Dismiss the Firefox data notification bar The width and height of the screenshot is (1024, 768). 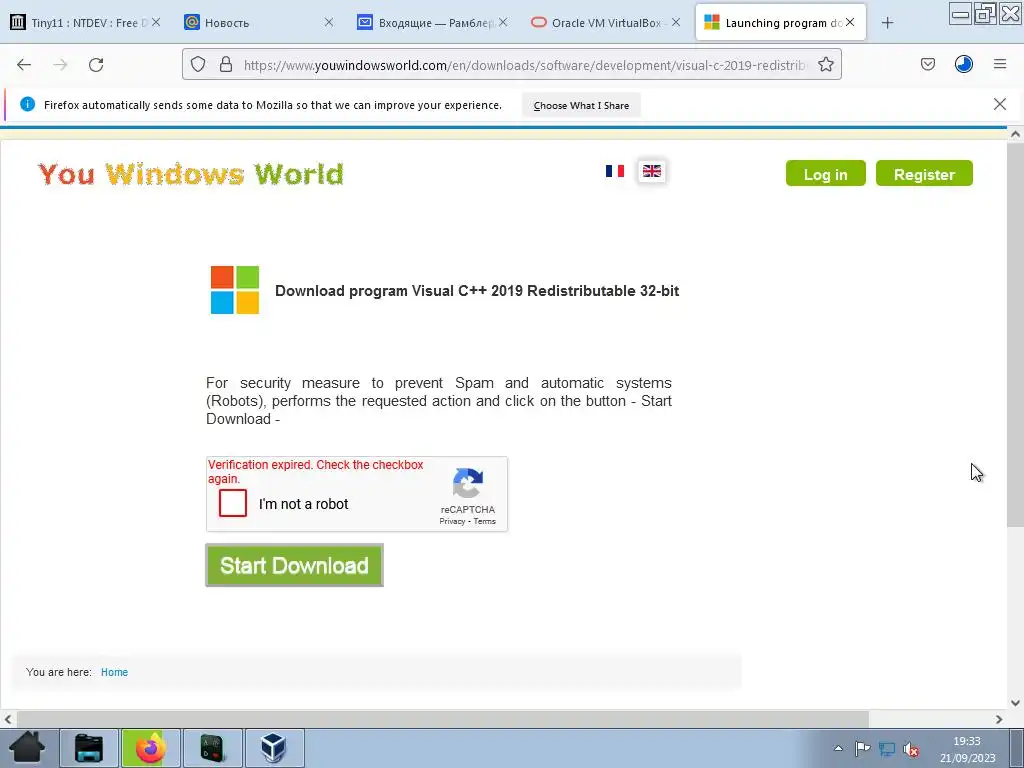pyautogui.click(x=999, y=104)
